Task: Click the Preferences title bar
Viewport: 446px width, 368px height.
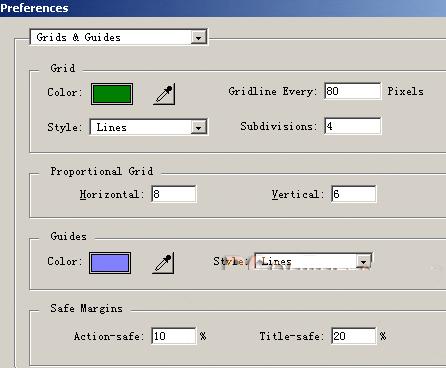Action: click(223, 8)
